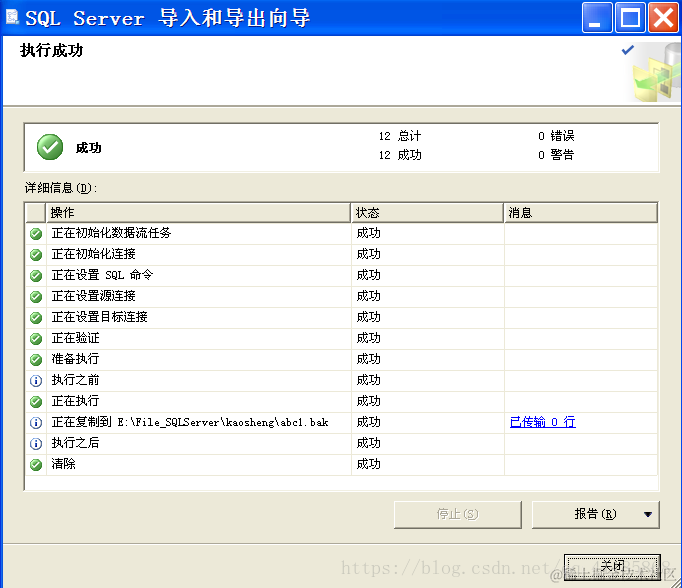The width and height of the screenshot is (682, 588).
Task: Select the 执行之后 row text
Action: click(x=75, y=443)
